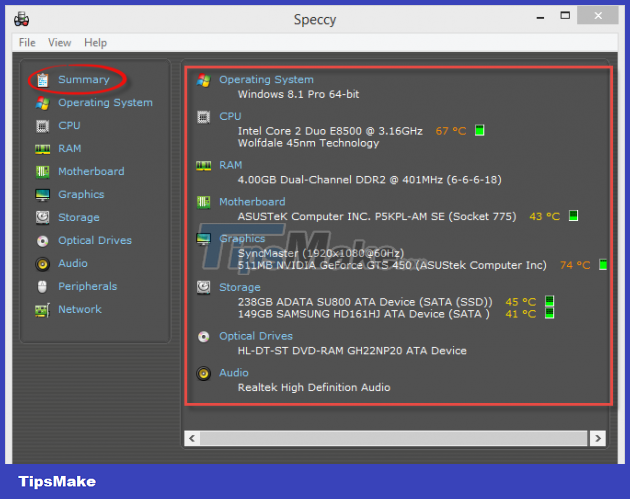Click the Peripherals mouse icon in sidebar
Viewport: 630px width, 499px height.
(x=42, y=287)
